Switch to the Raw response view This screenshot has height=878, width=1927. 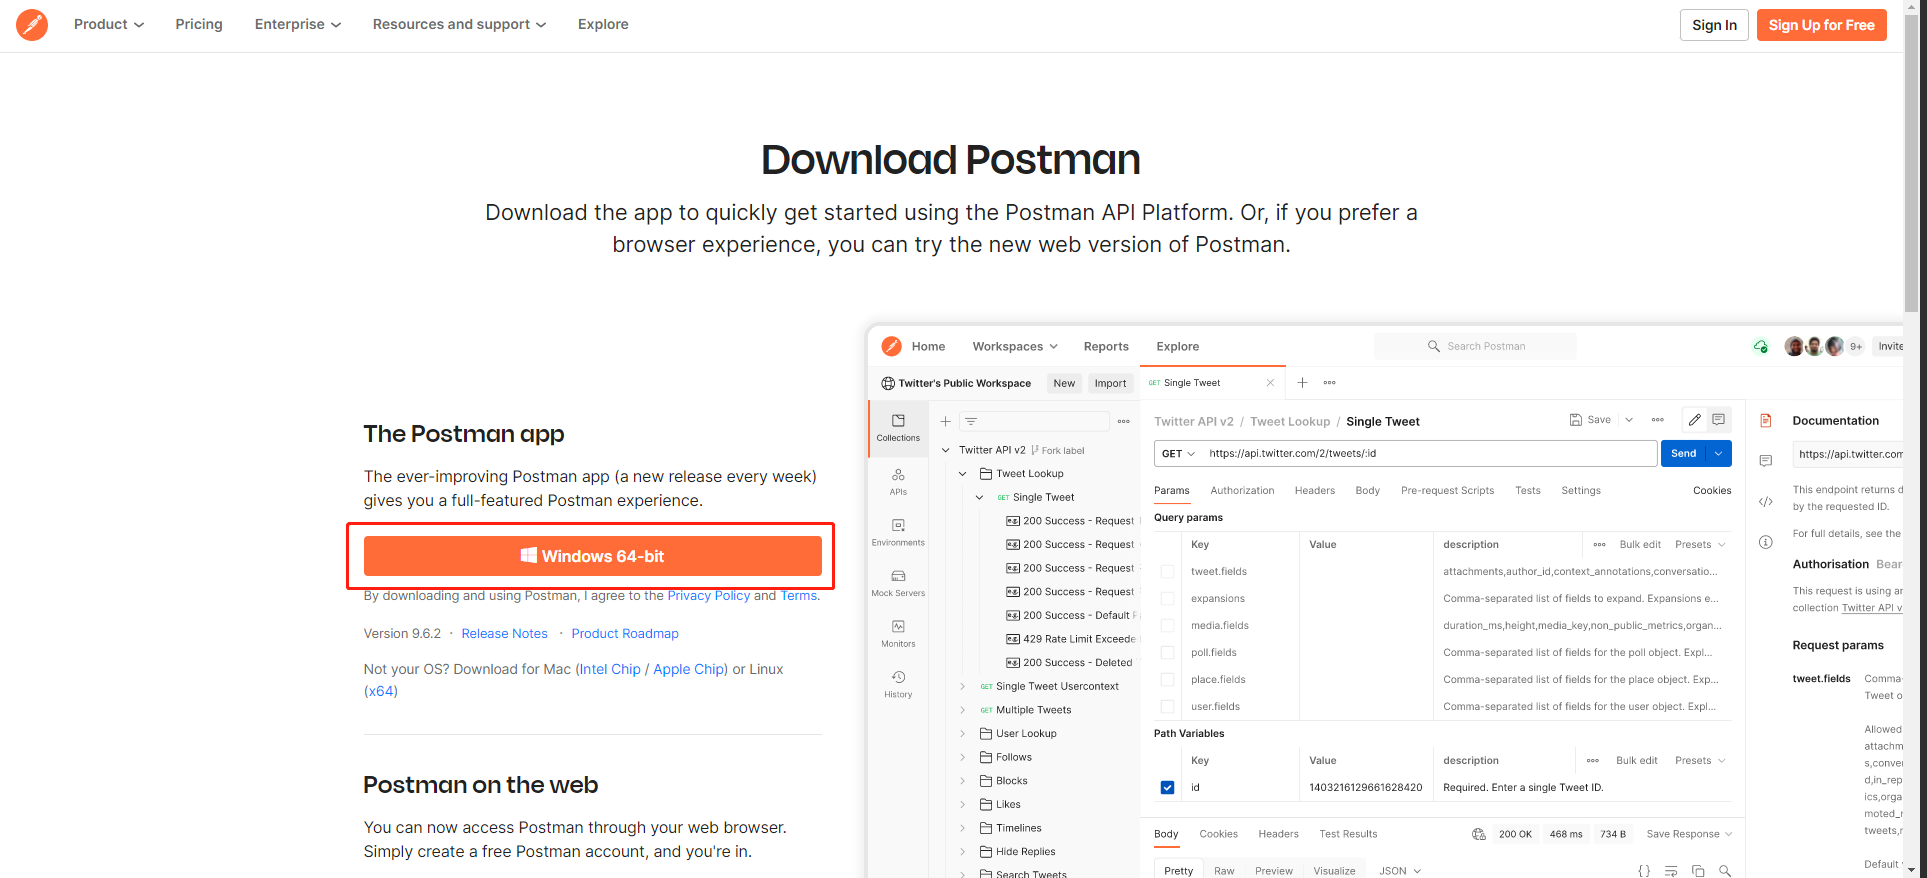point(1224,871)
